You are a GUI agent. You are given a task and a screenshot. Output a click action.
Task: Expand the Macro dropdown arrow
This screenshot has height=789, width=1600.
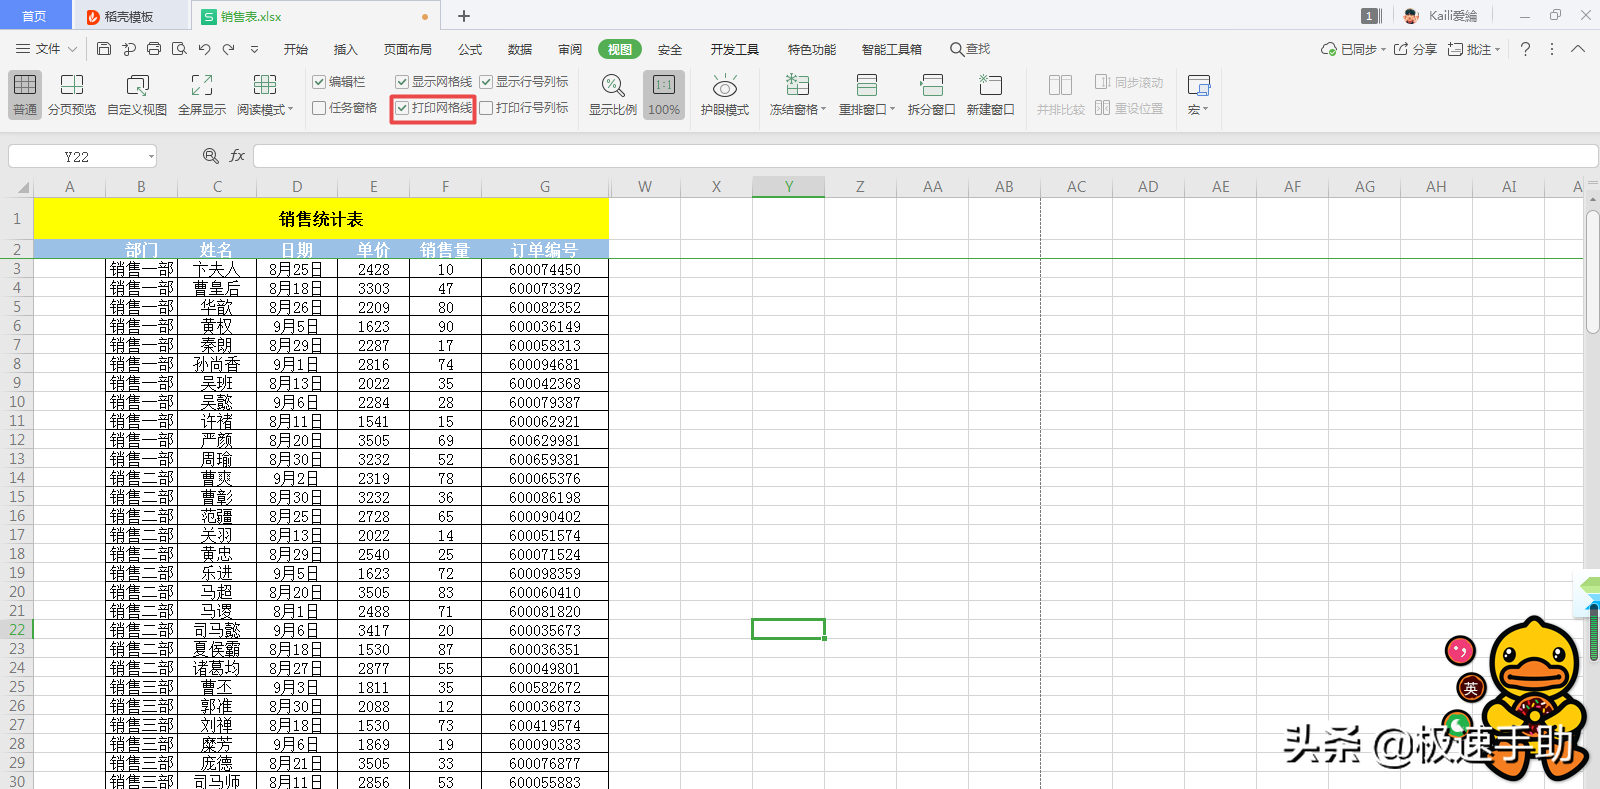pyautogui.click(x=1206, y=109)
